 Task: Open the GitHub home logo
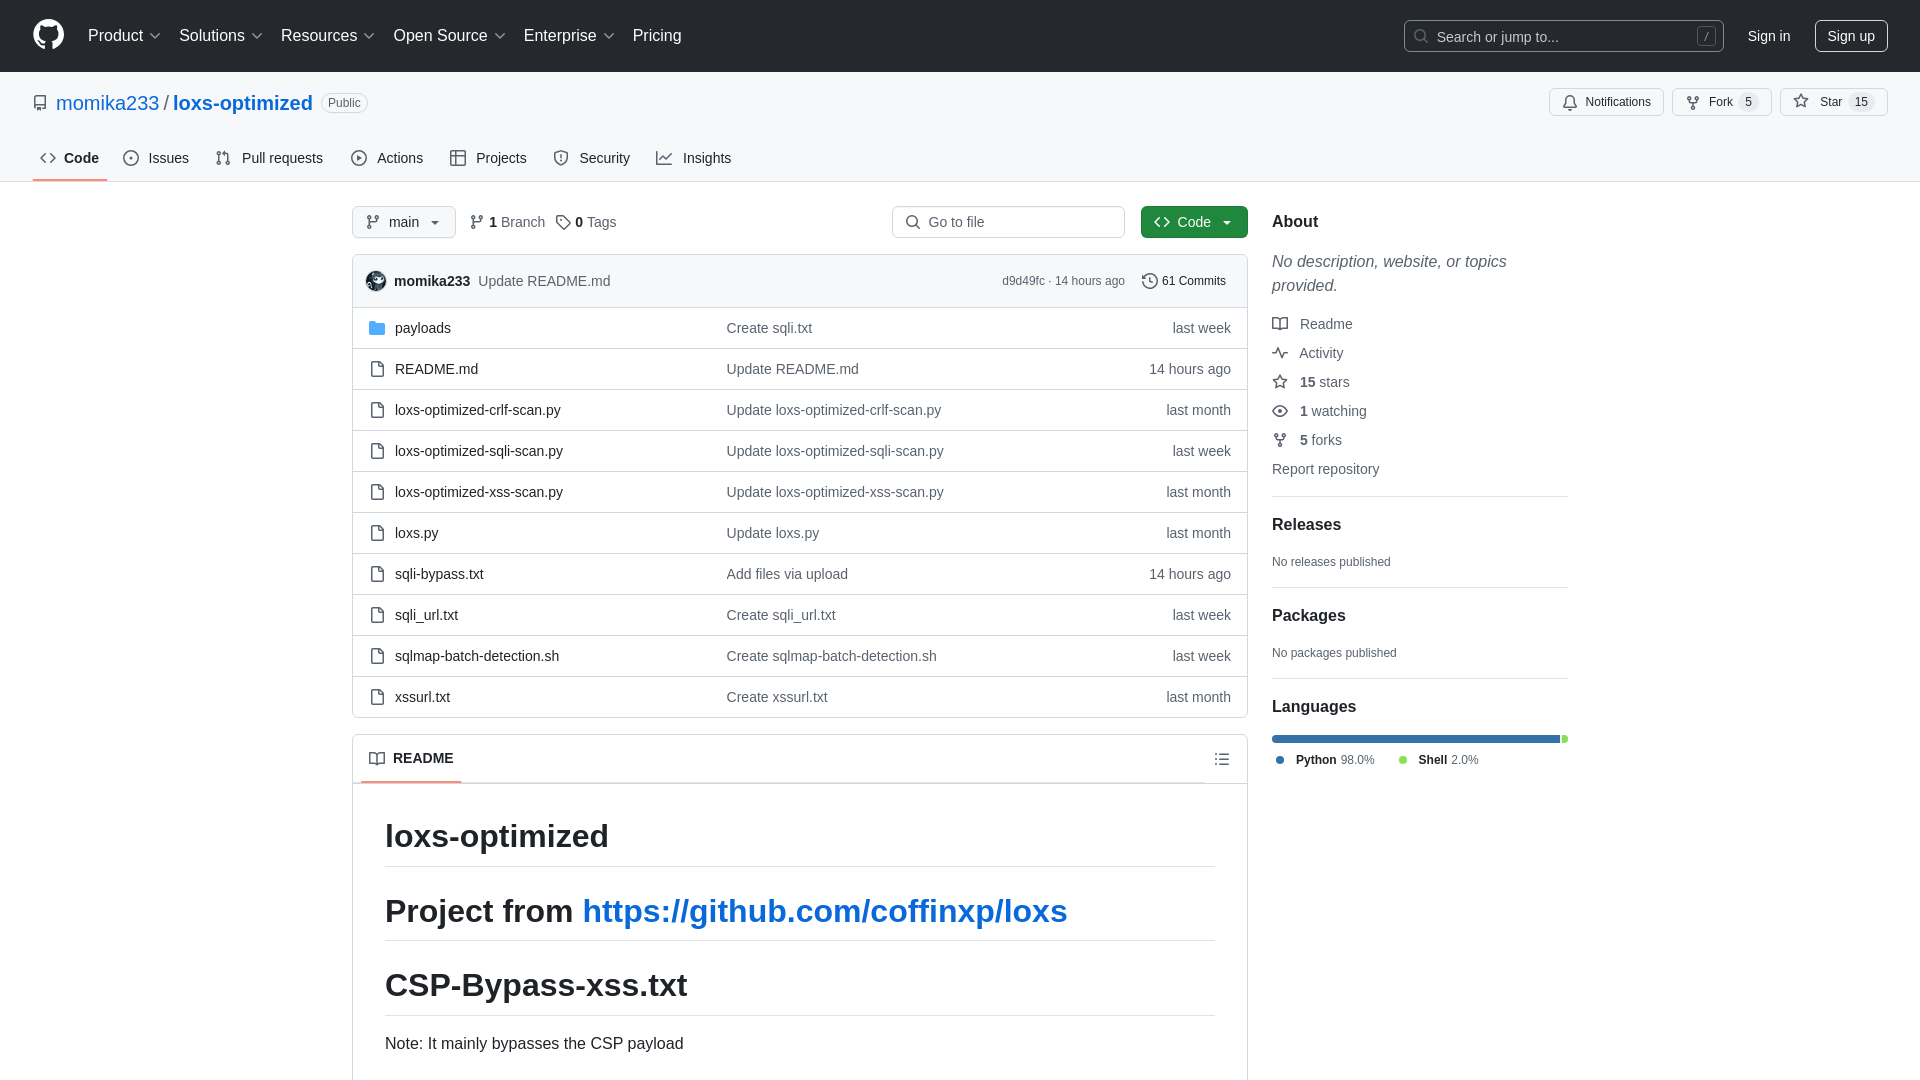48,35
